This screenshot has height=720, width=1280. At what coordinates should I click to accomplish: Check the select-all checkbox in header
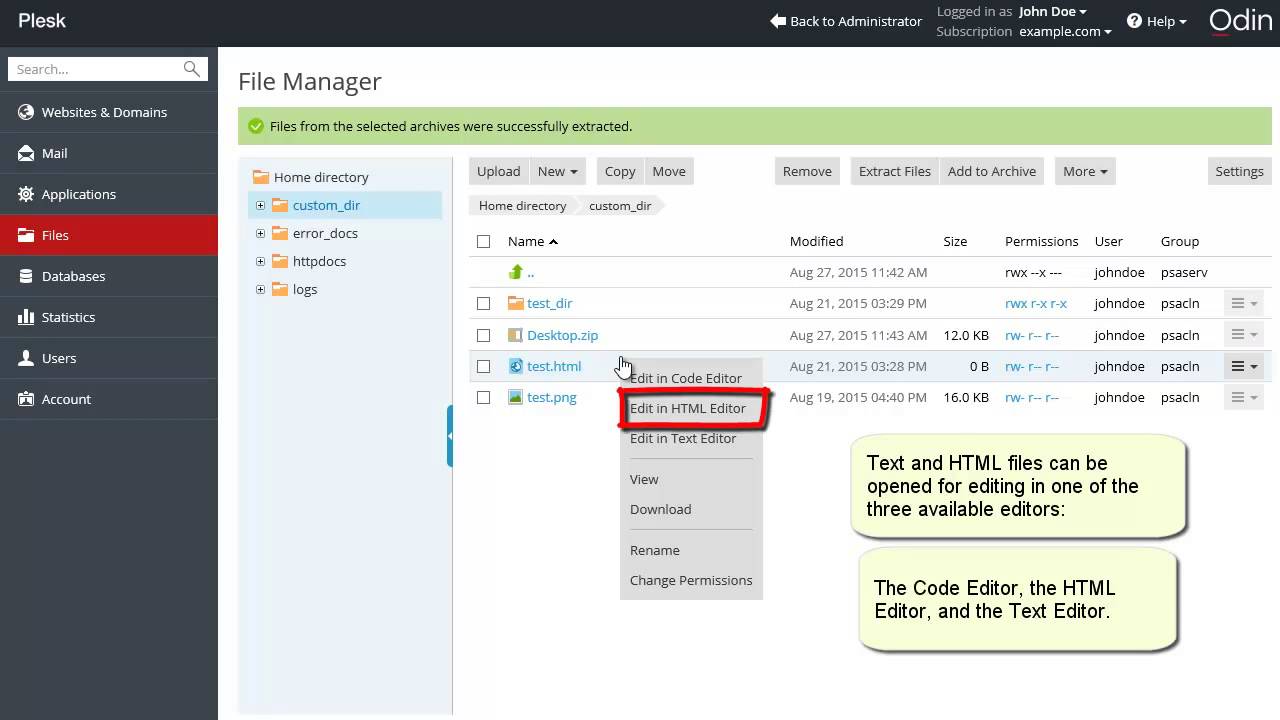coord(484,241)
